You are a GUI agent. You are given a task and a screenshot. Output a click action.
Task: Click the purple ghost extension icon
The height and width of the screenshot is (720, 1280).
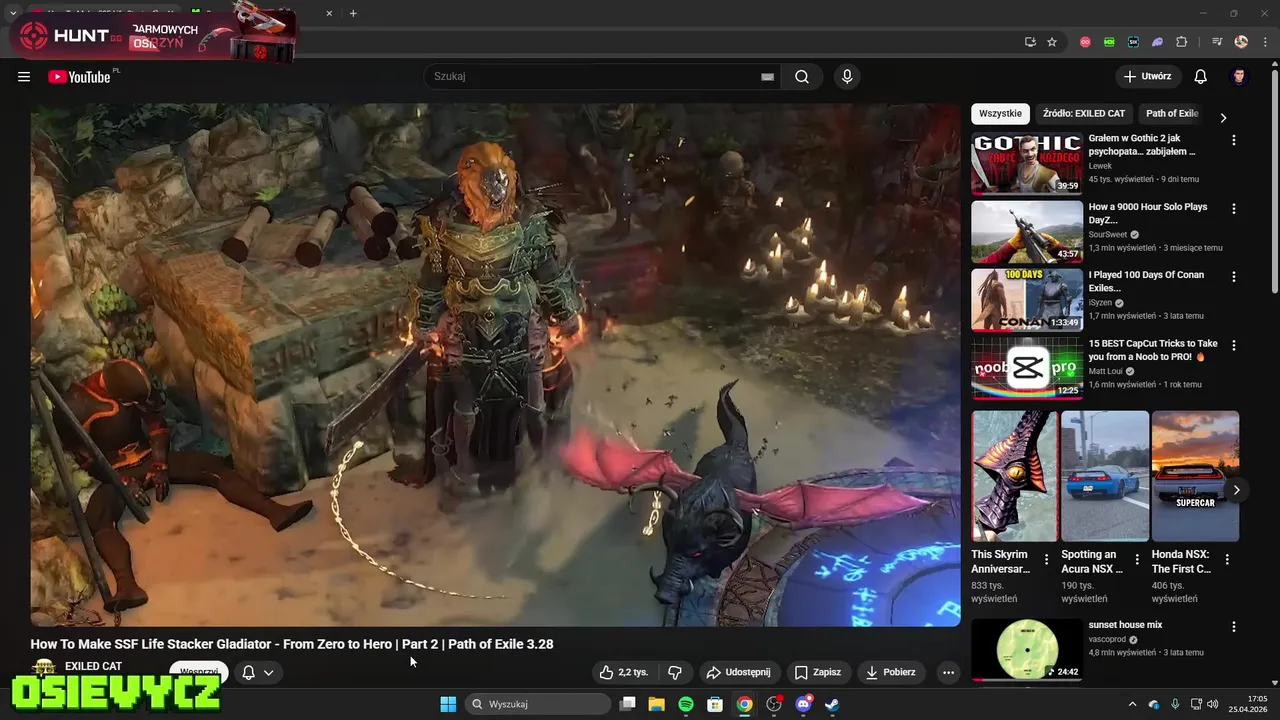click(1157, 42)
